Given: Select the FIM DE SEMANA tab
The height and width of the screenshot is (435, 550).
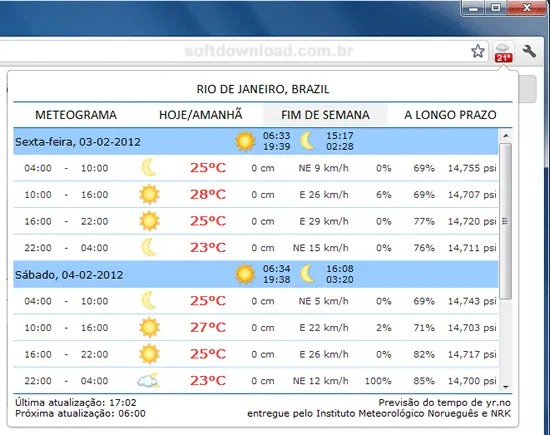Looking at the screenshot, I should (325, 115).
